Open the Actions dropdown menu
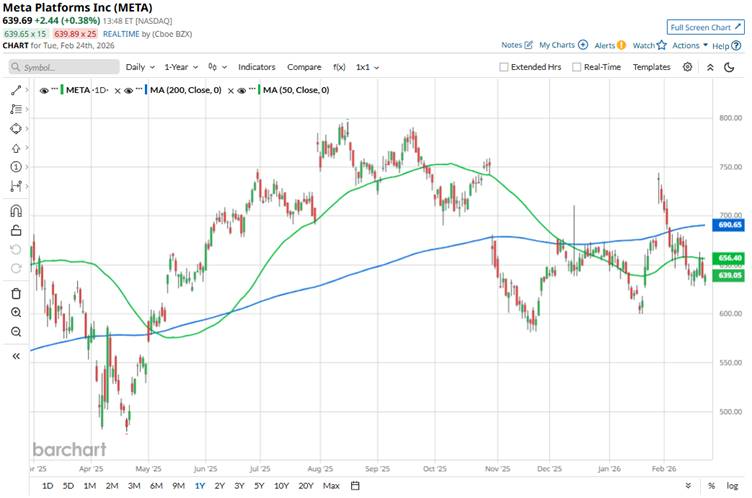 click(688, 45)
